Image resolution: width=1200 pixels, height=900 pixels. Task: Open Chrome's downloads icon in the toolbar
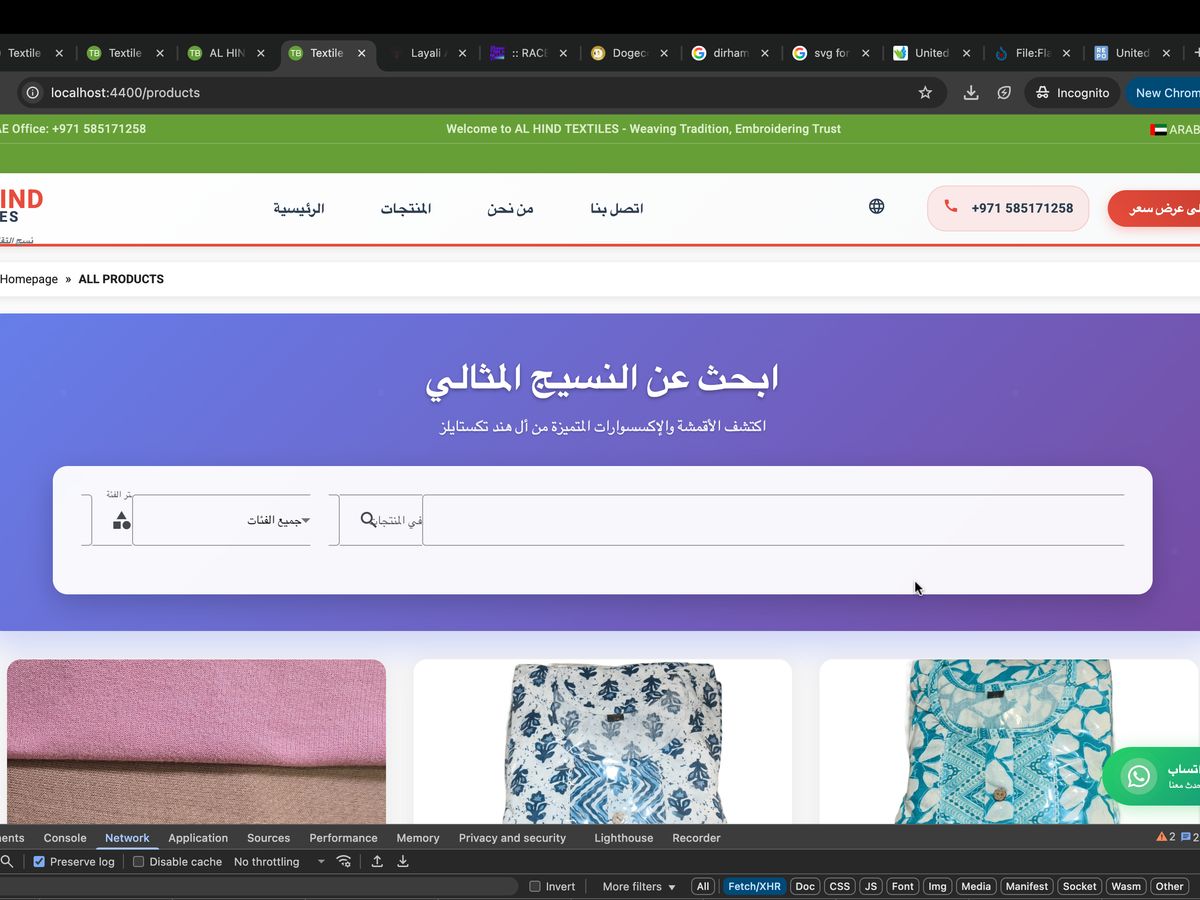tap(969, 92)
